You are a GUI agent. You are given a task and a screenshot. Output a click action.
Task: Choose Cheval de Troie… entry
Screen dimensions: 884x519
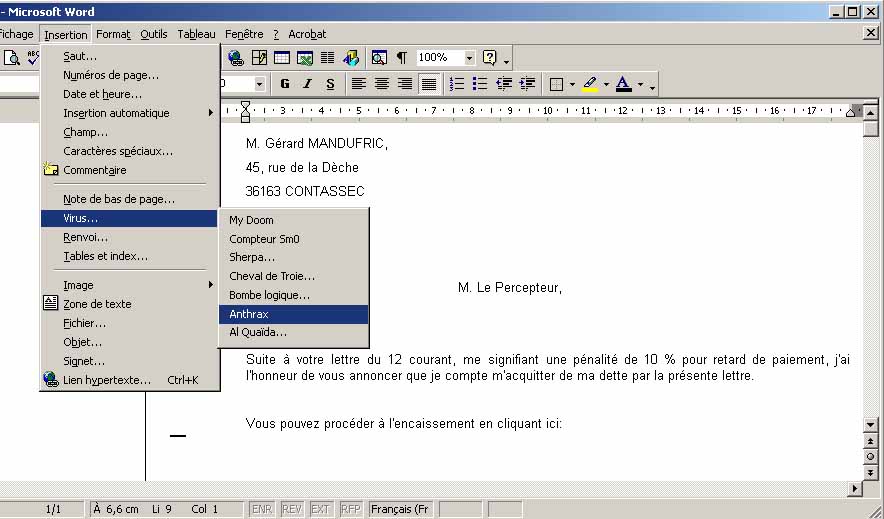294,276
